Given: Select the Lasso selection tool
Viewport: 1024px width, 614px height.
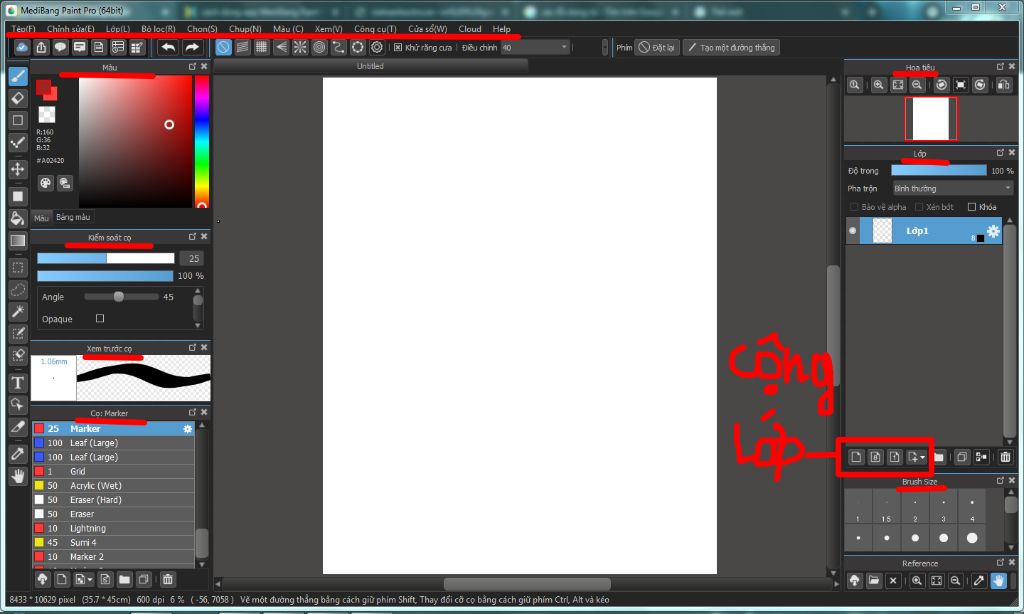Looking at the screenshot, I should click(x=18, y=289).
